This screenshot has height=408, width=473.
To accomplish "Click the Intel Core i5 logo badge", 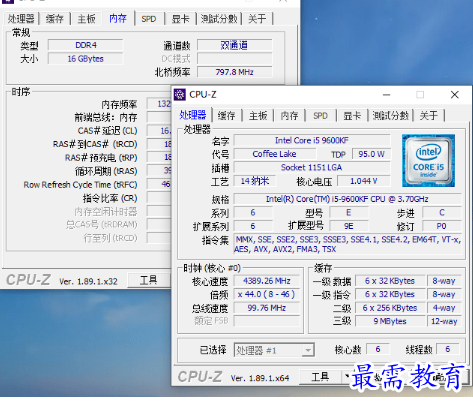I will (428, 160).
